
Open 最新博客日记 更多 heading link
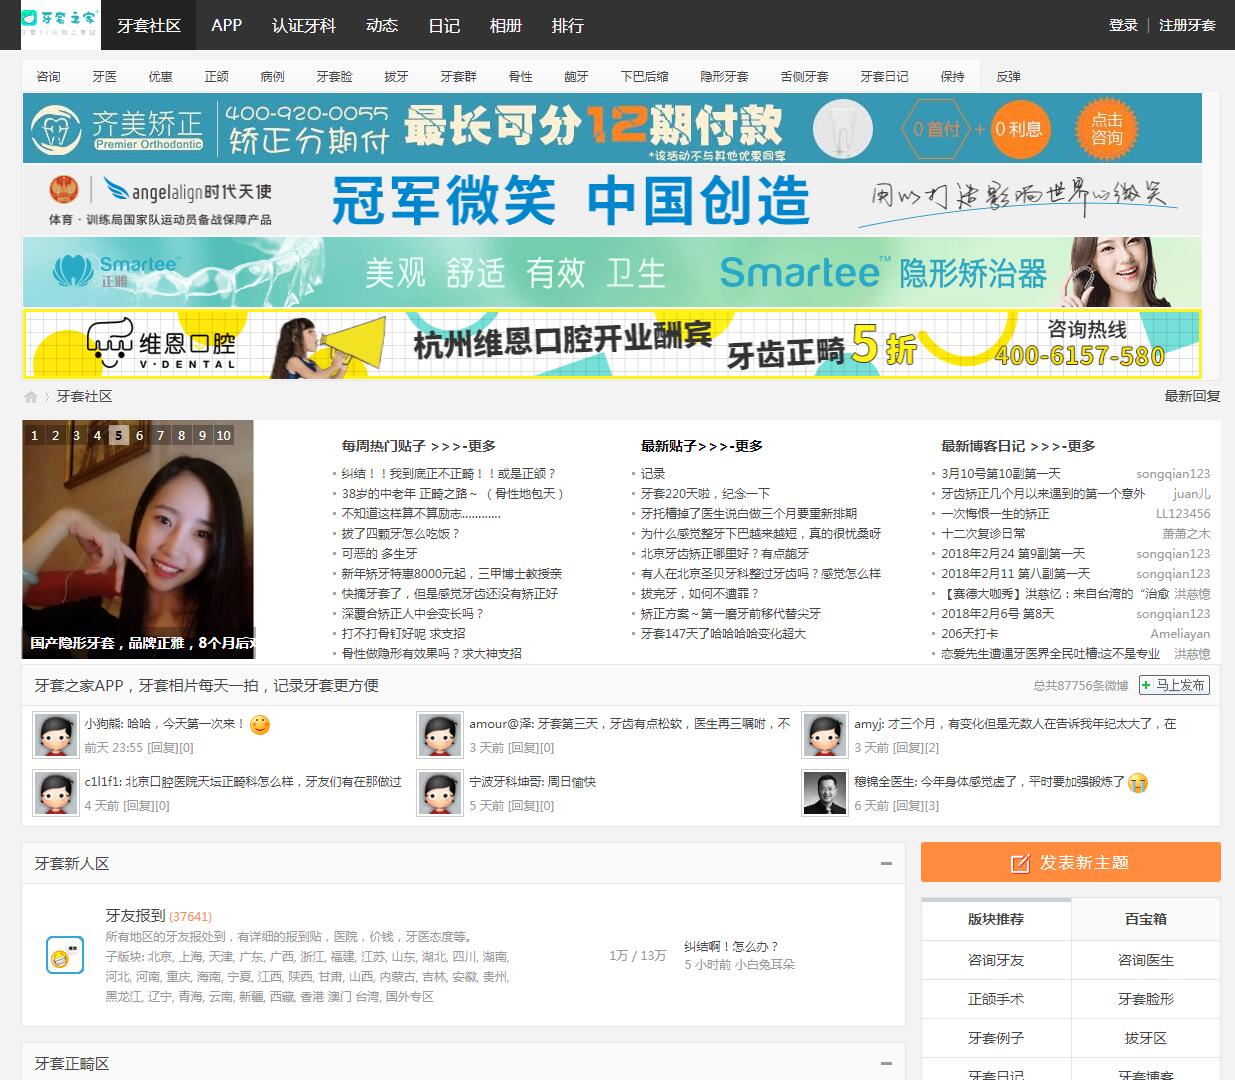[1018, 446]
